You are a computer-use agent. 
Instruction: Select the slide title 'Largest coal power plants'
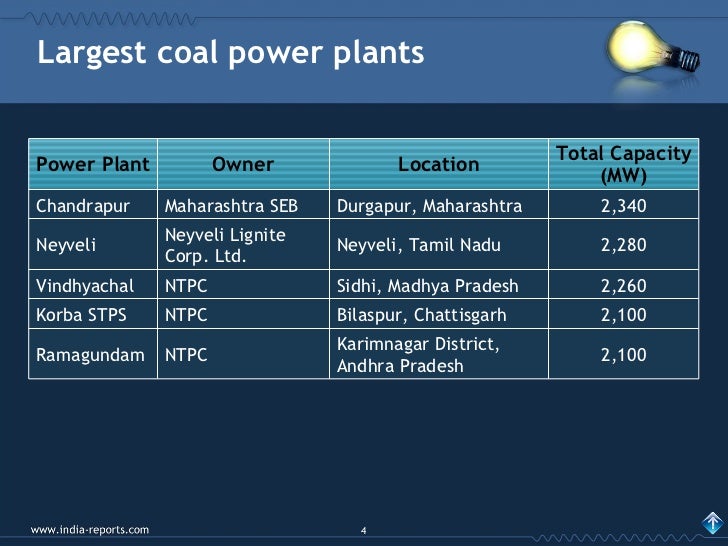tap(231, 52)
